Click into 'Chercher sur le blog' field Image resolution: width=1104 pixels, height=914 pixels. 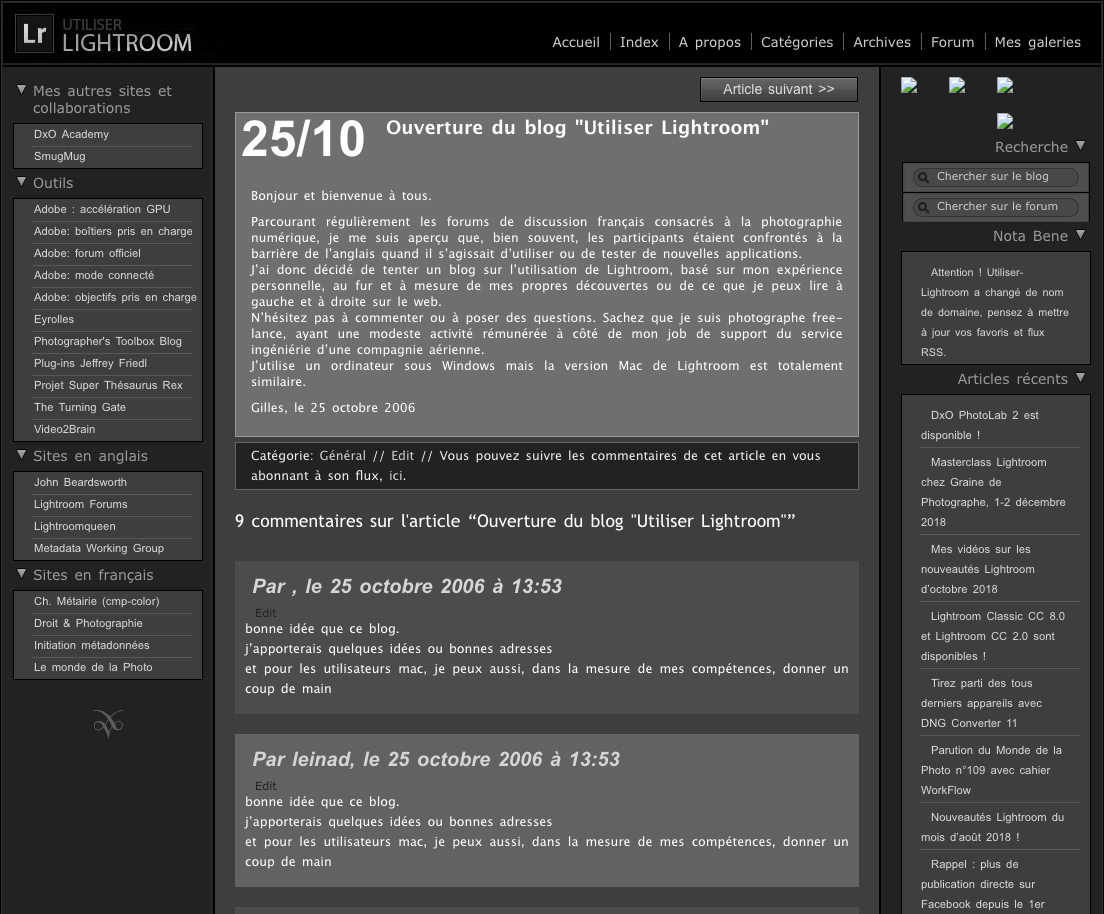[996, 177]
